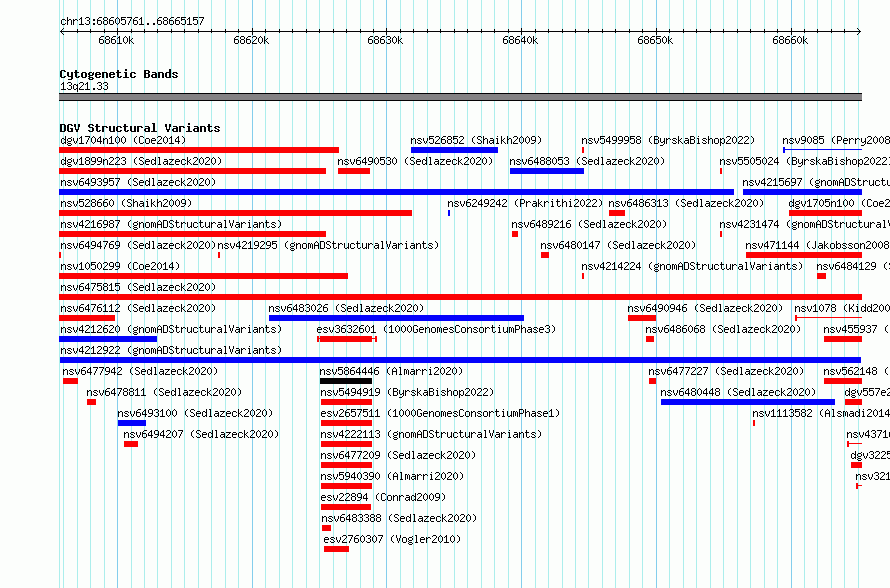Open nsv6483026 (Sedlazeck2020) label
This screenshot has height=588, width=890.
click(x=346, y=308)
